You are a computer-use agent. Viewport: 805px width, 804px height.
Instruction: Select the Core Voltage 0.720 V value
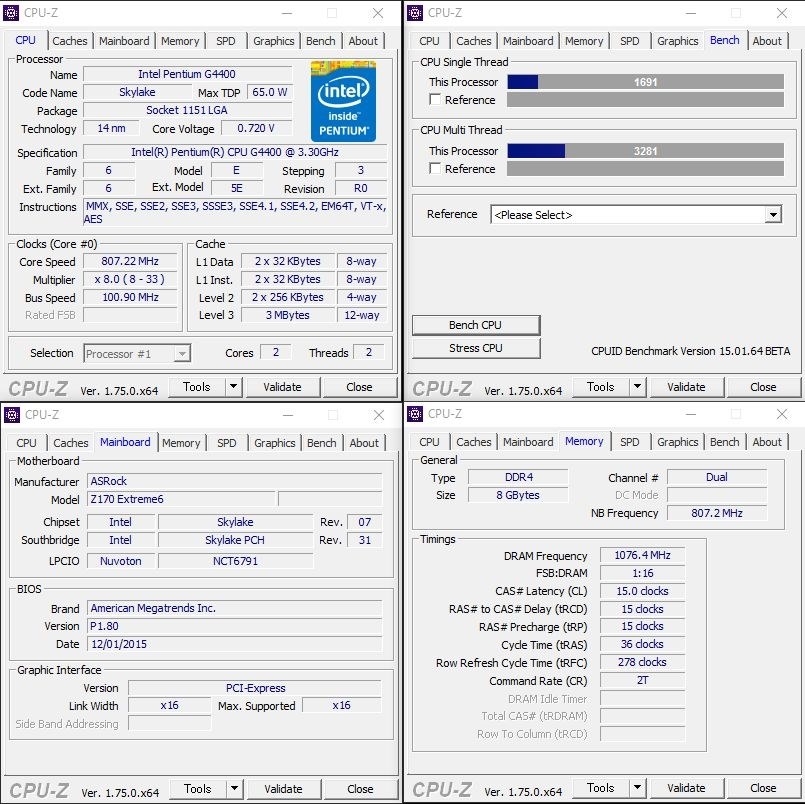tap(256, 128)
